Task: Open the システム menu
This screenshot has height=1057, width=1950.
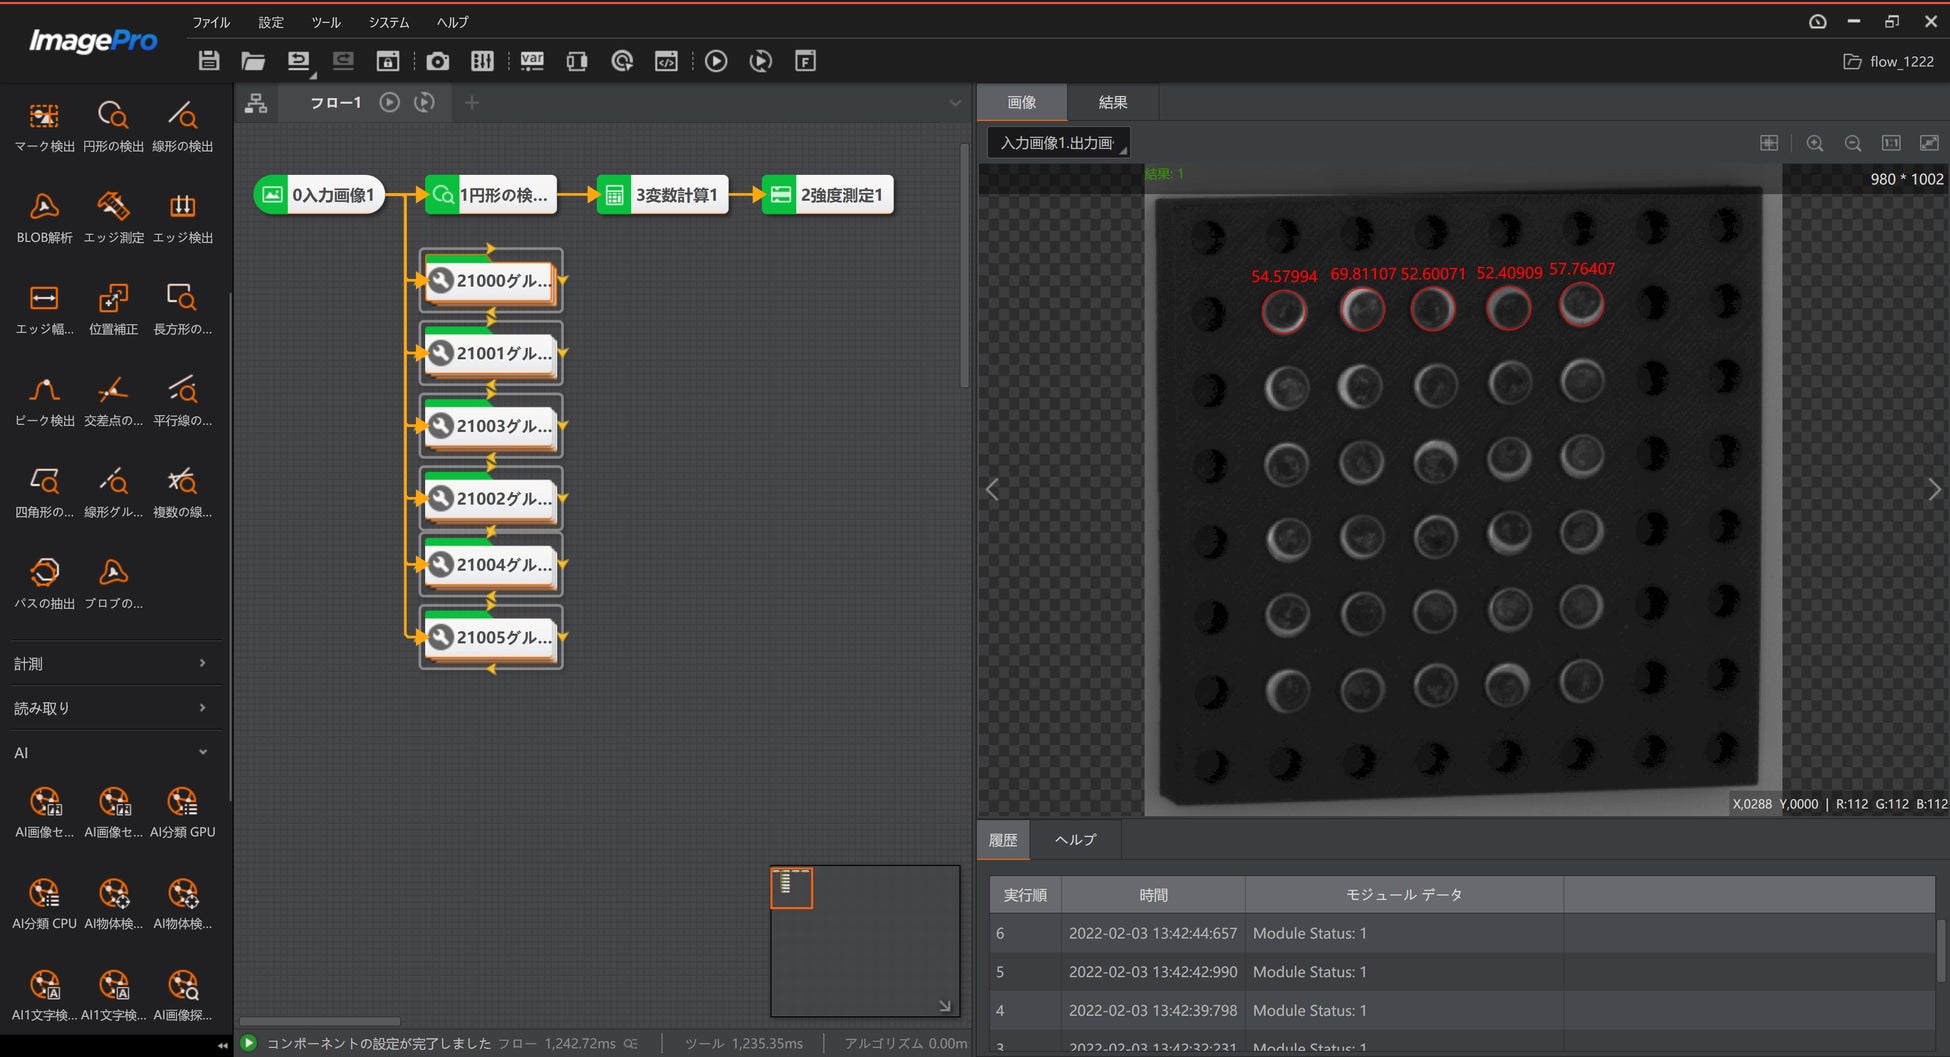Action: tap(389, 22)
